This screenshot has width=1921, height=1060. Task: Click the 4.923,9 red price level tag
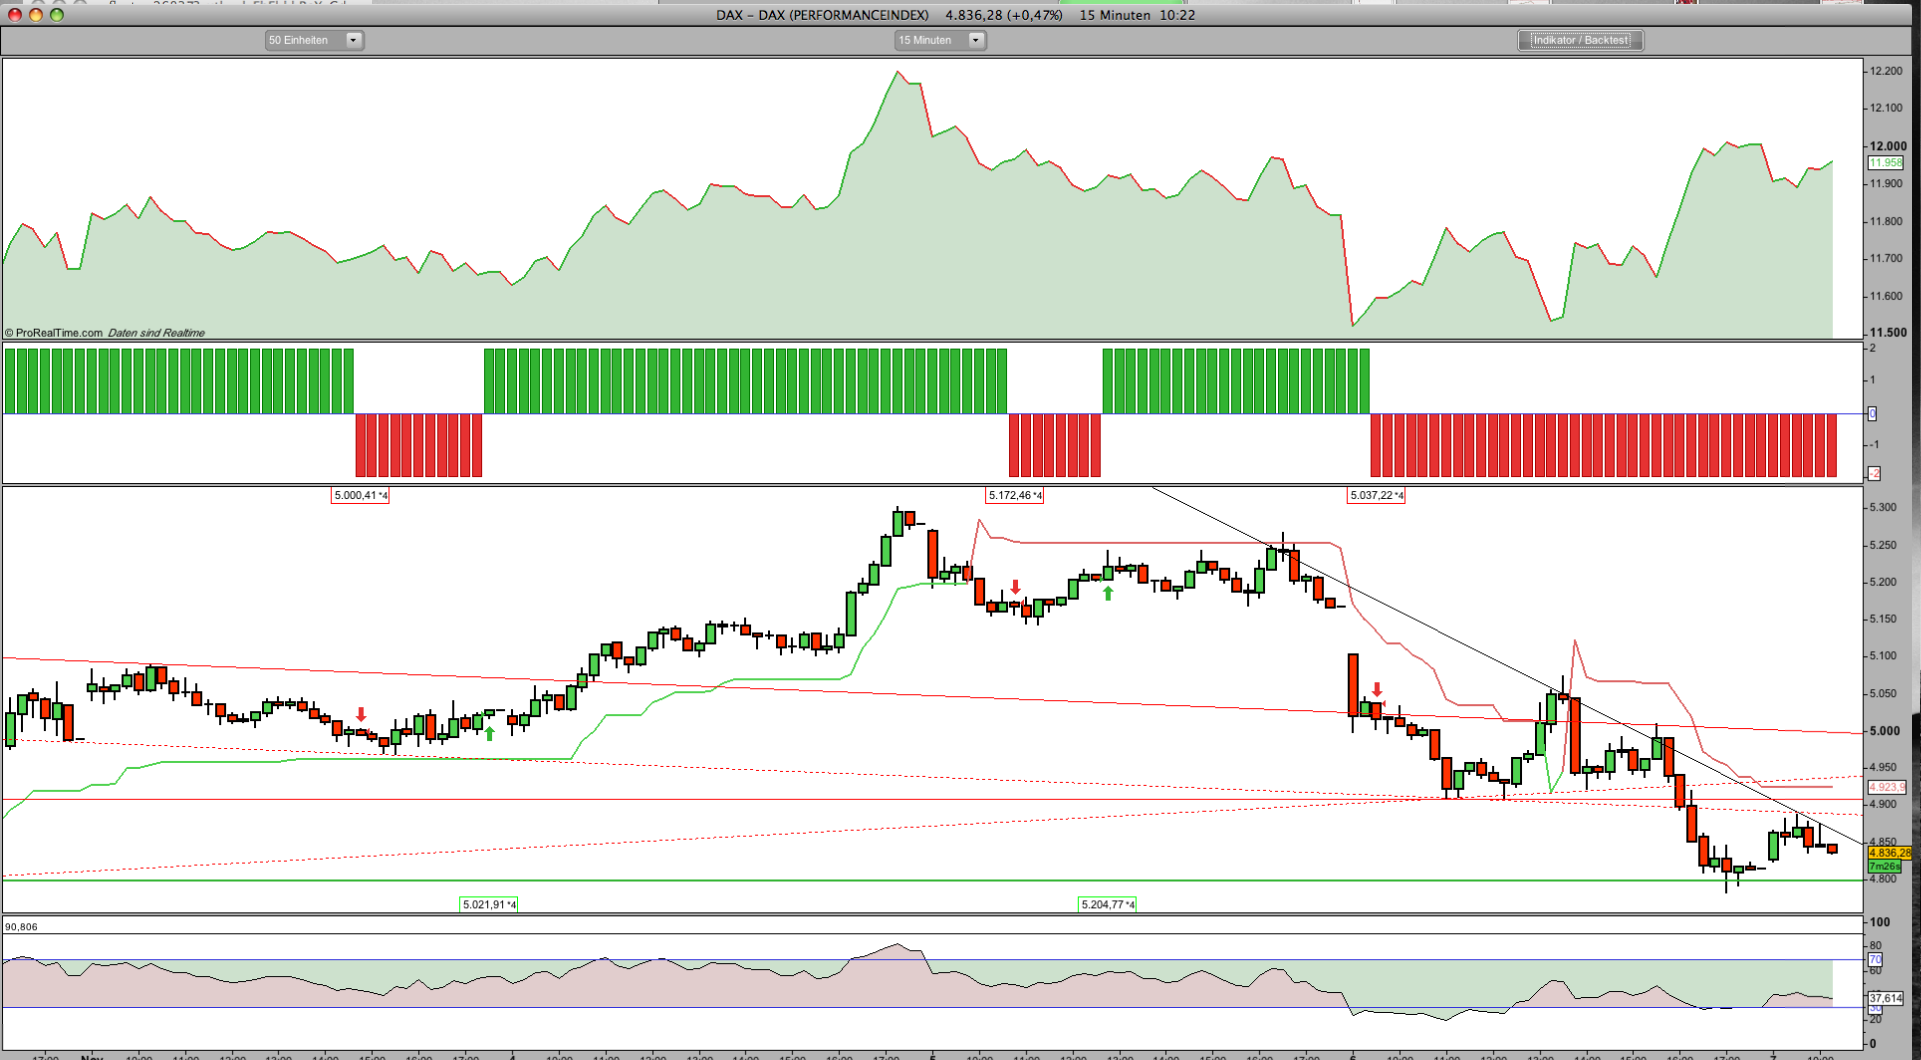tap(1886, 787)
